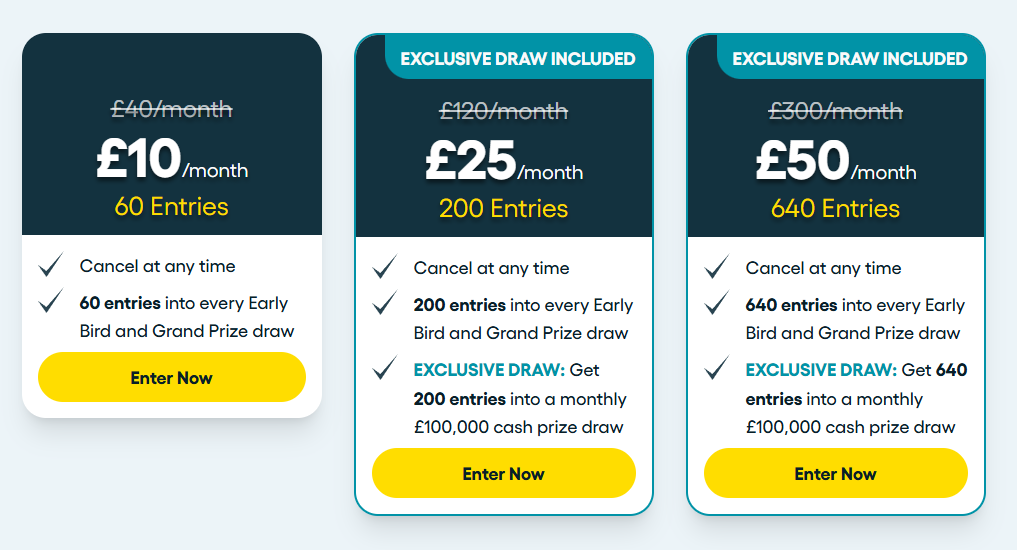
Task: Click checkmark beside Cancel at any time, £25 plan
Action: 385,267
